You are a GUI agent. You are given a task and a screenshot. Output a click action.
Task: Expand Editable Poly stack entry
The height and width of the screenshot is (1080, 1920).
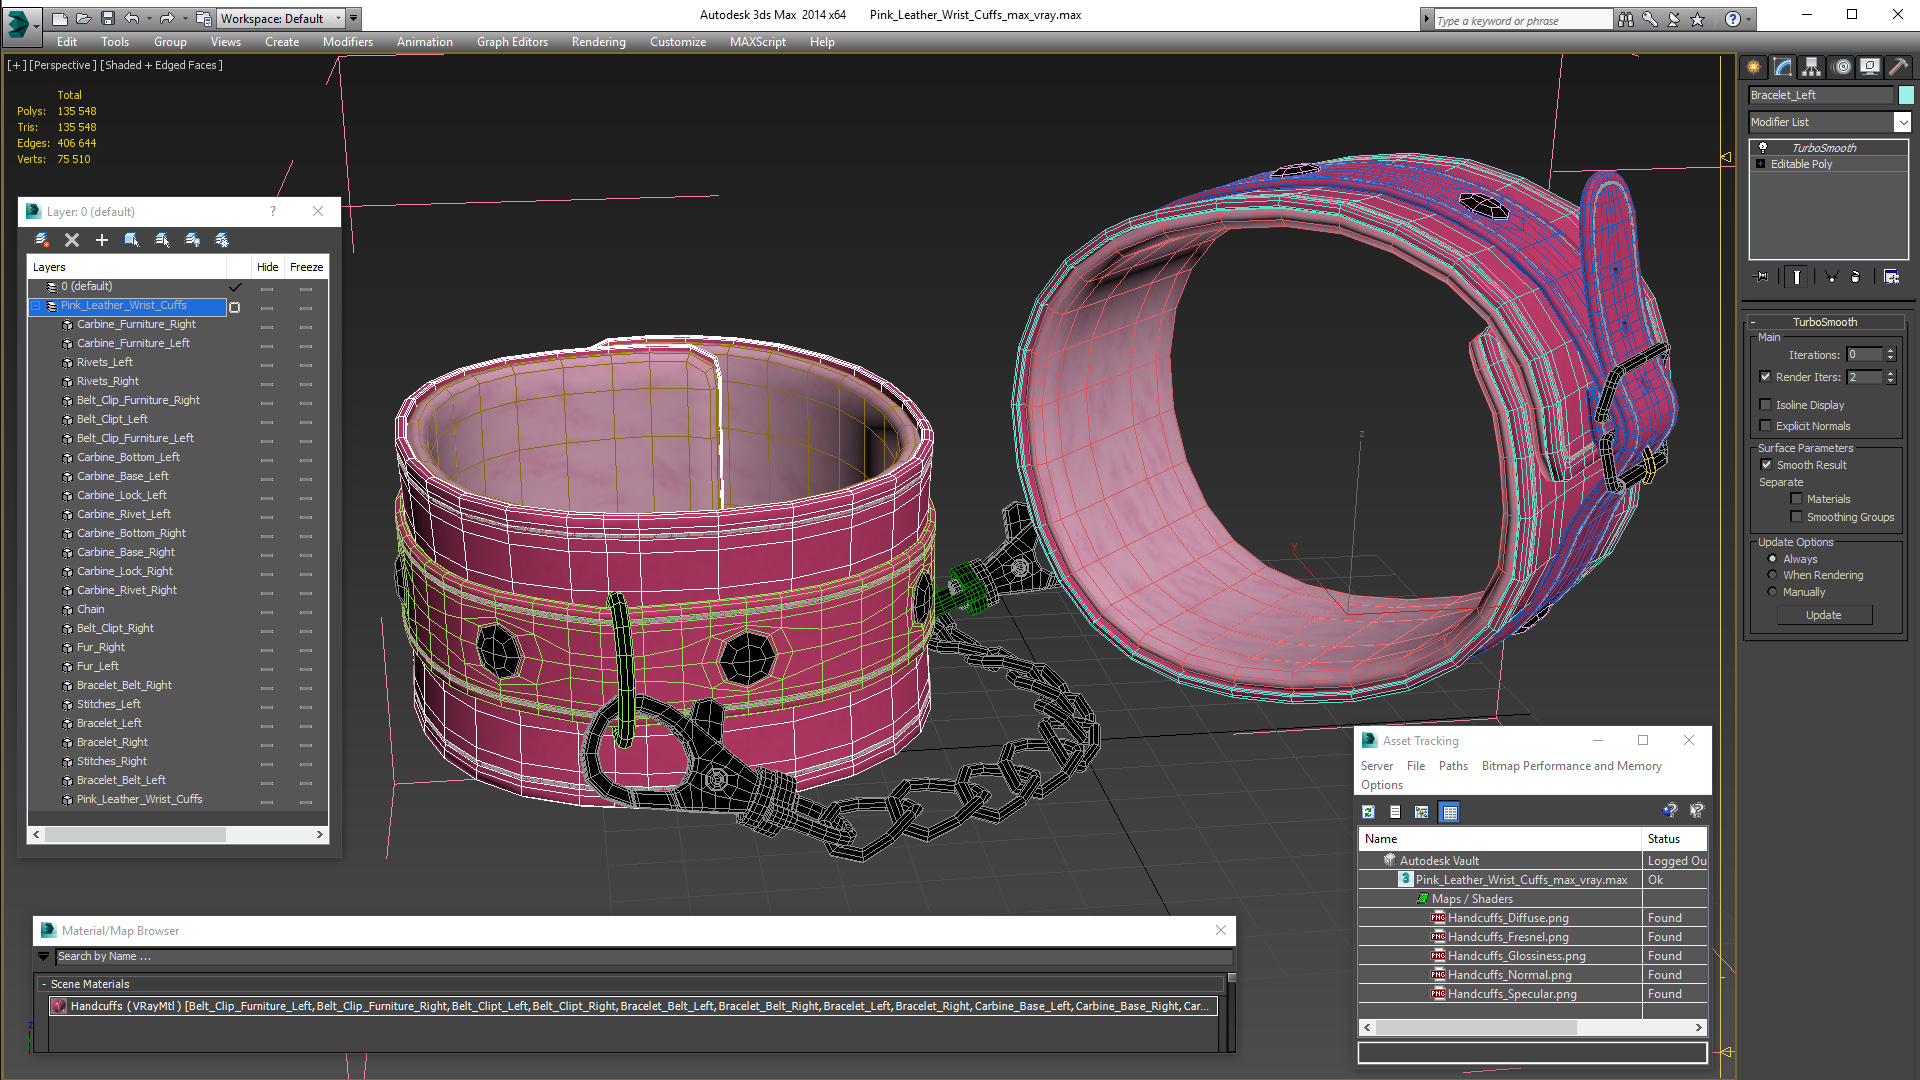pos(1760,164)
